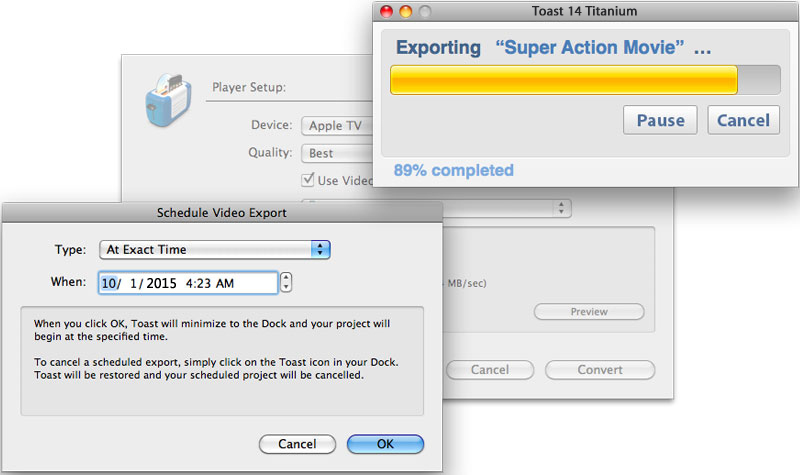Viewport: 800px width, 475px height.
Task: Confirm the scheduled export with OK
Action: [385, 444]
